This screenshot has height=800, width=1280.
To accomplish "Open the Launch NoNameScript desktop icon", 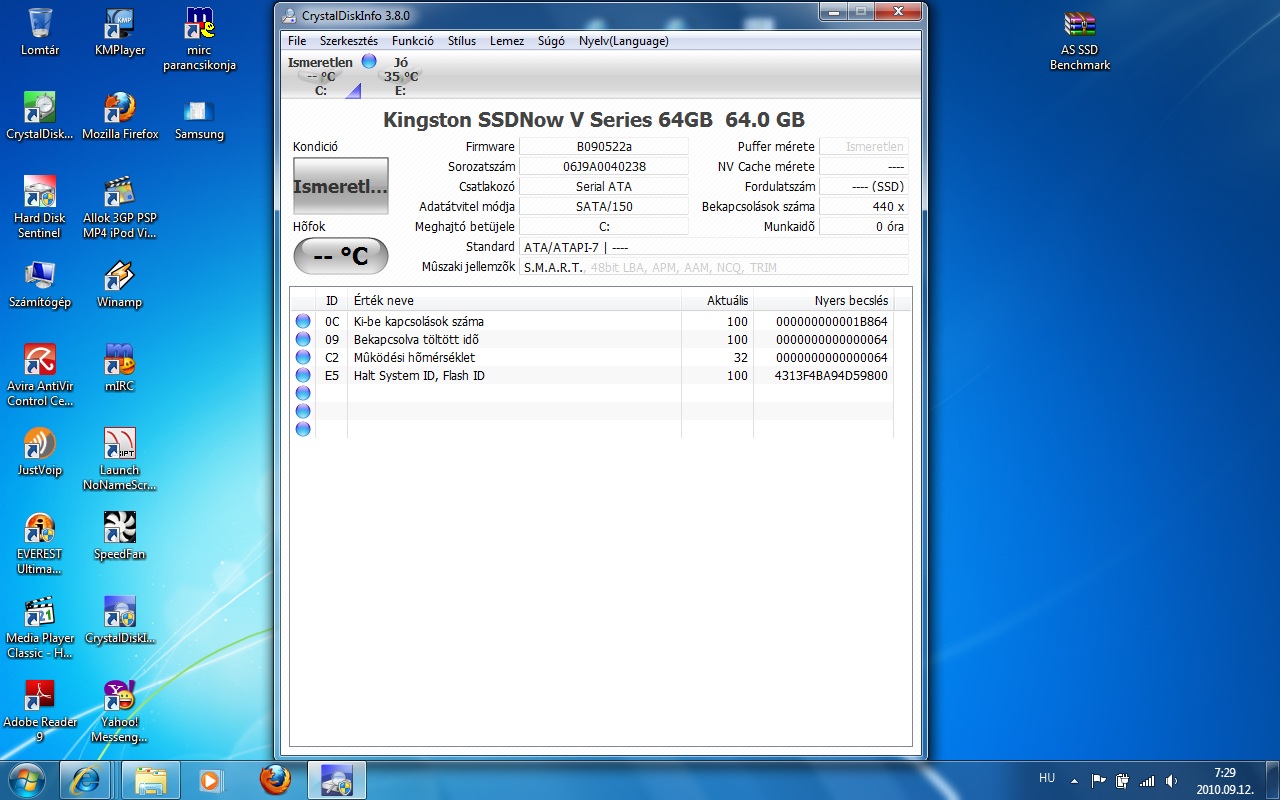I will (120, 459).
